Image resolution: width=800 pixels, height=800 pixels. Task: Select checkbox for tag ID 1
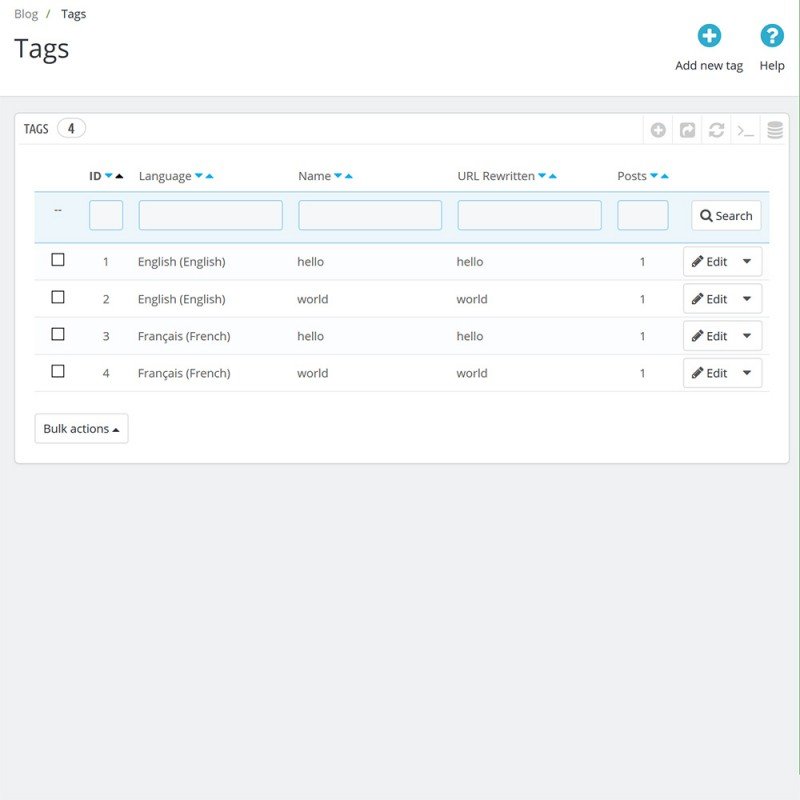58,260
